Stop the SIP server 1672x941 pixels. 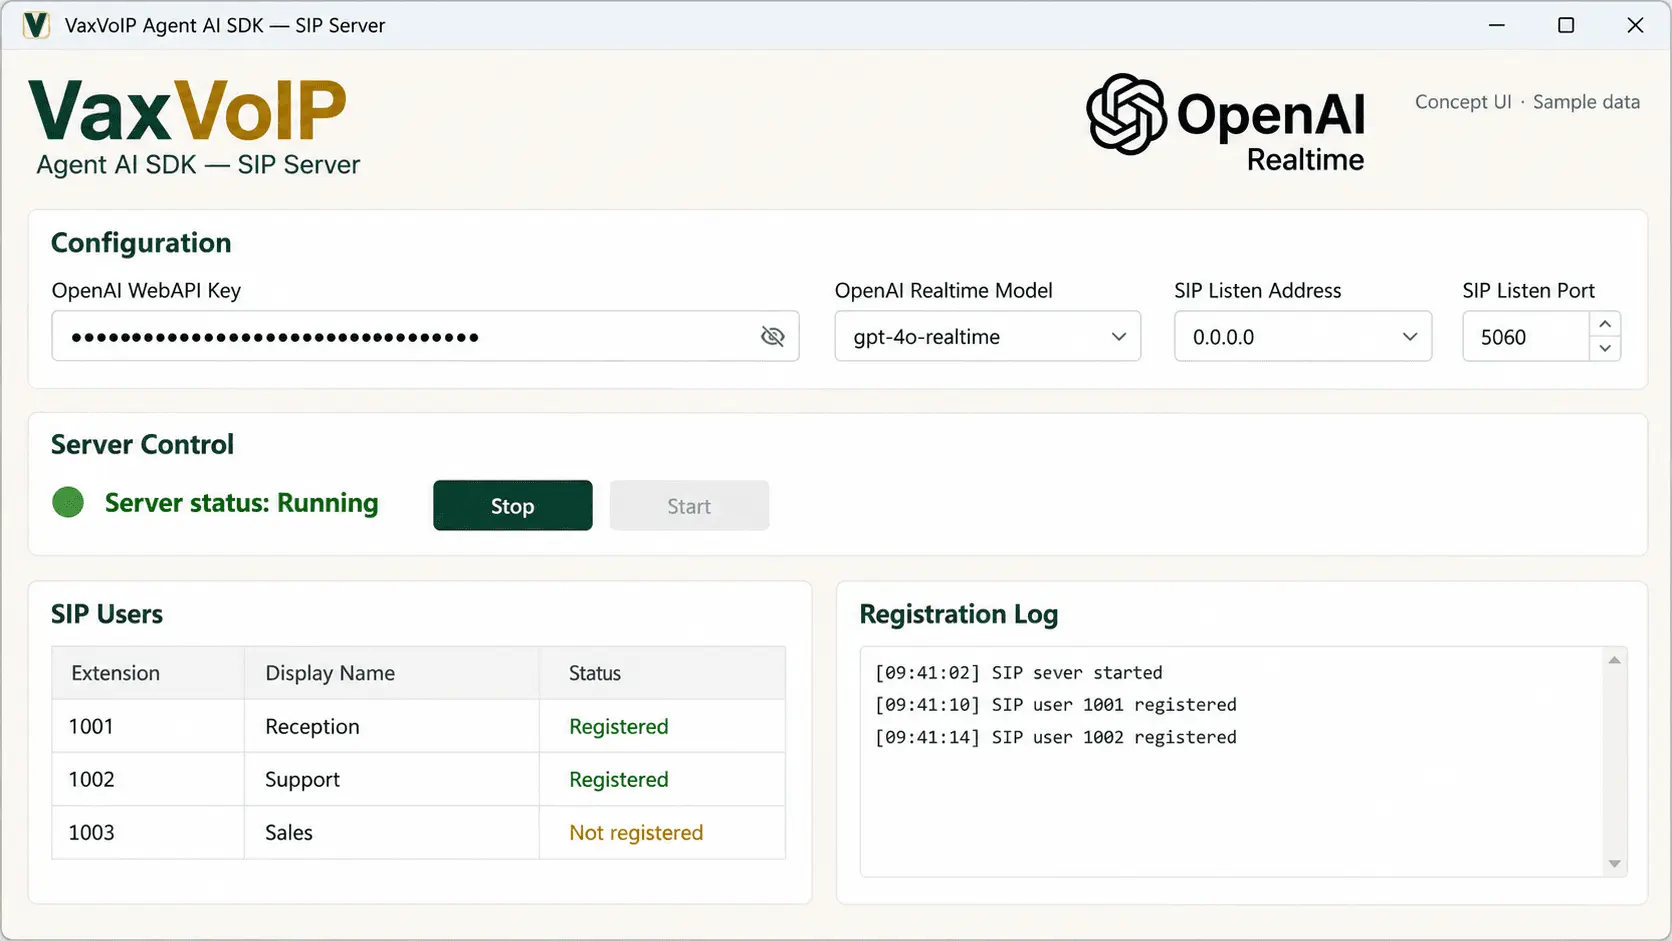click(x=512, y=505)
